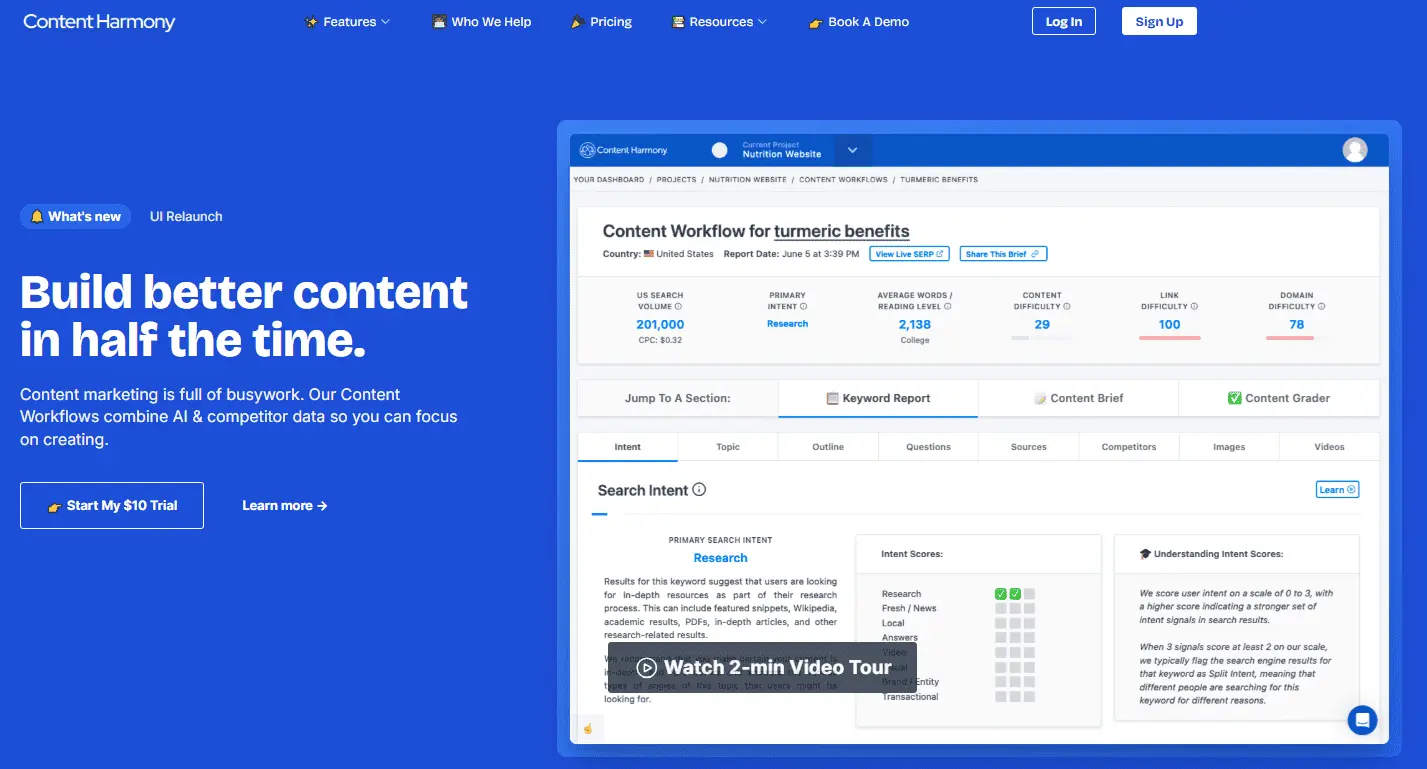Open the Book A Demo menu item
Image resolution: width=1427 pixels, height=769 pixels.
tap(858, 21)
